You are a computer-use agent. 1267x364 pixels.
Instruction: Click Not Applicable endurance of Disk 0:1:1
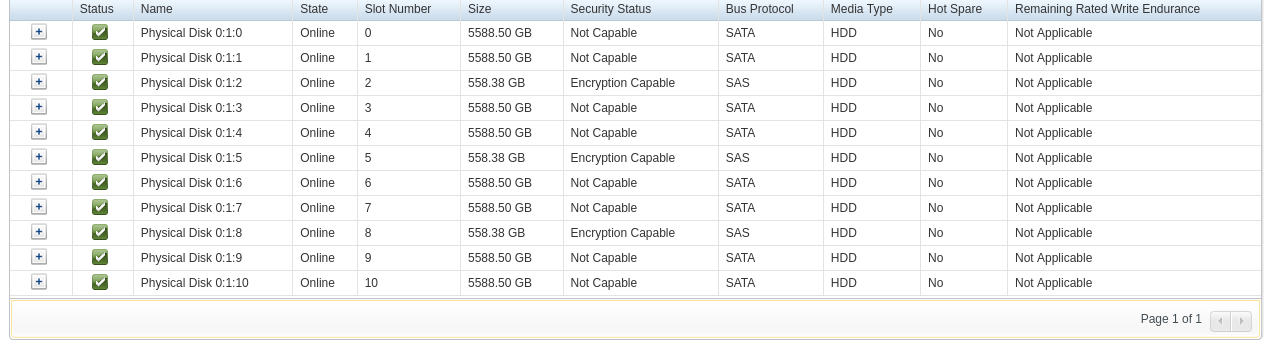pos(1053,58)
